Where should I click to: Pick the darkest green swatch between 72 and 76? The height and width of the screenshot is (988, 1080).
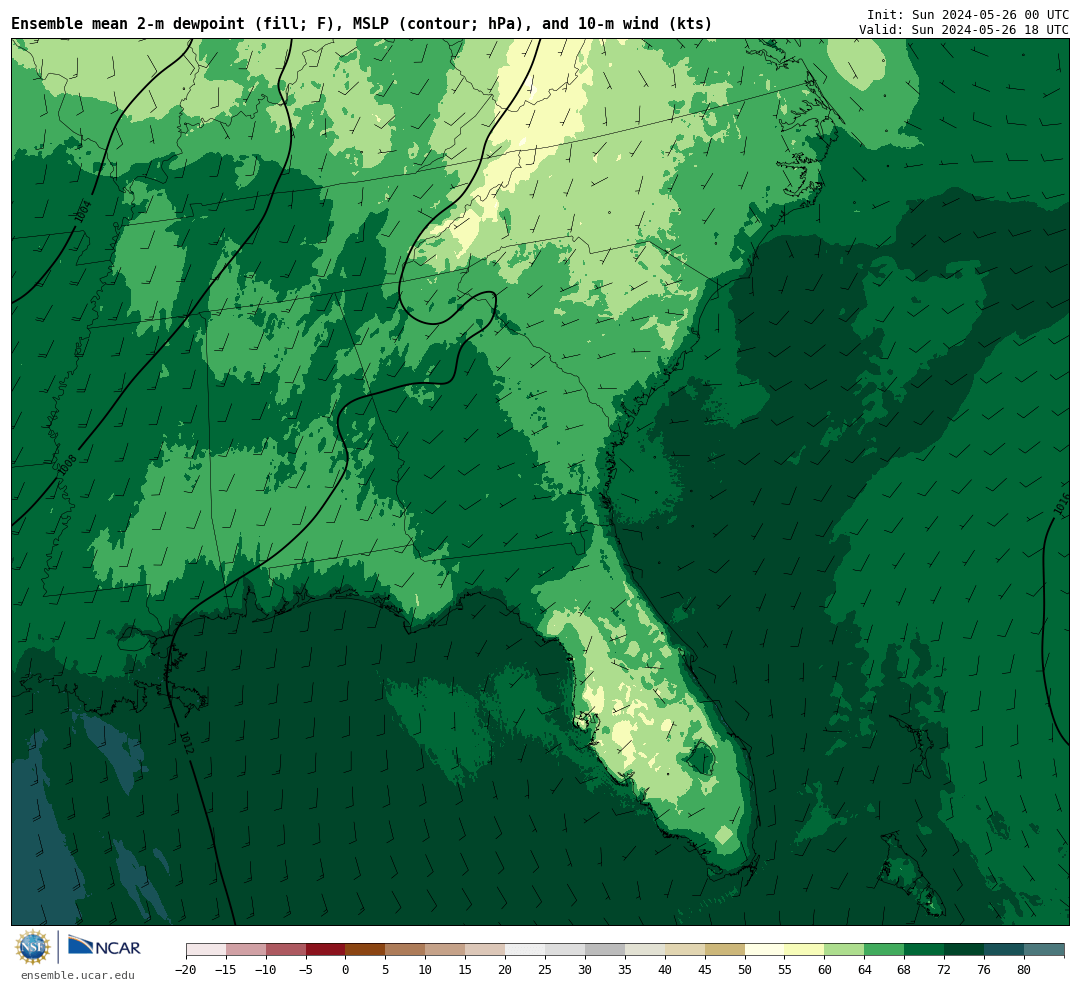(964, 950)
